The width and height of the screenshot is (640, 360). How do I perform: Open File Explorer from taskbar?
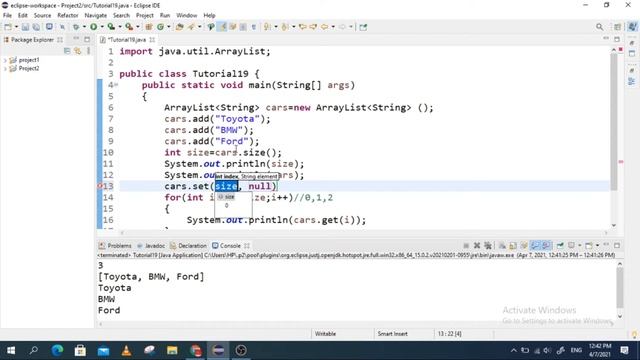(172, 350)
